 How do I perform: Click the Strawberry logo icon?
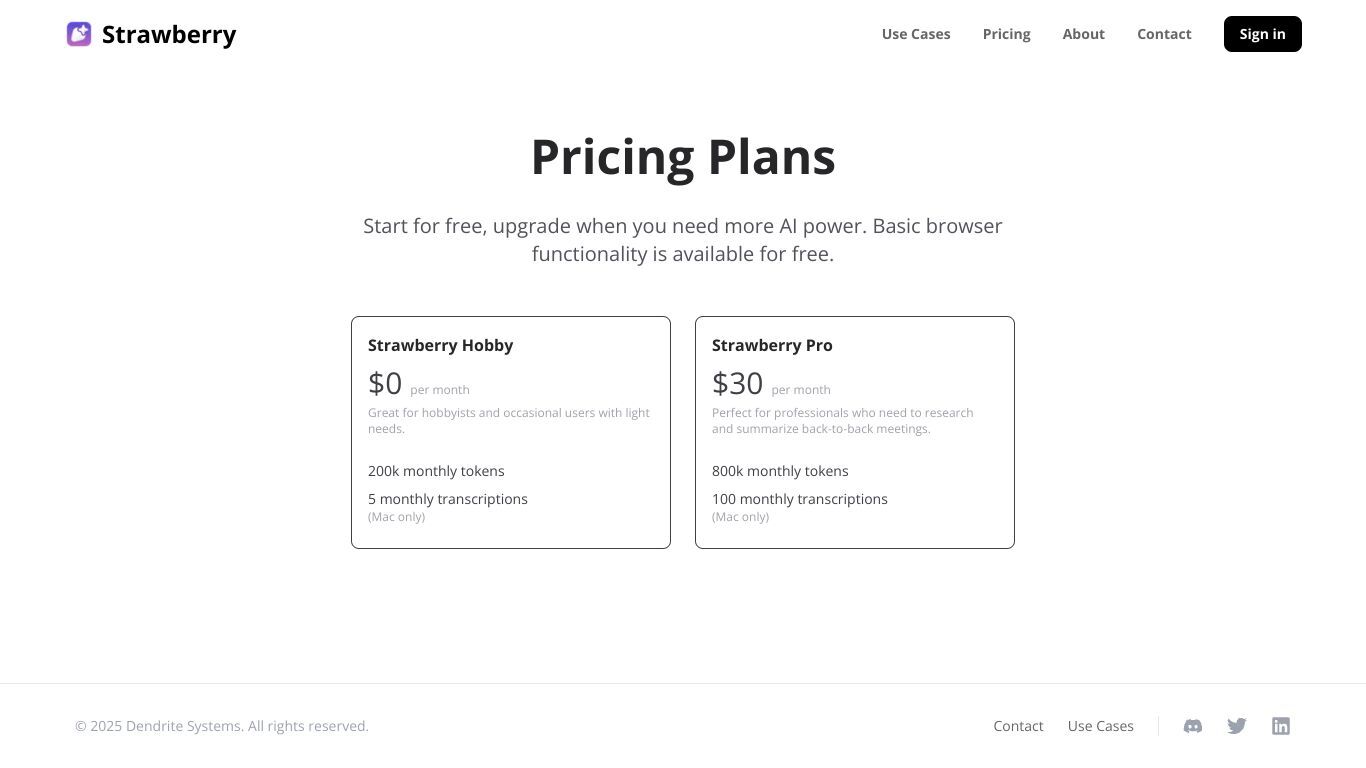click(79, 34)
